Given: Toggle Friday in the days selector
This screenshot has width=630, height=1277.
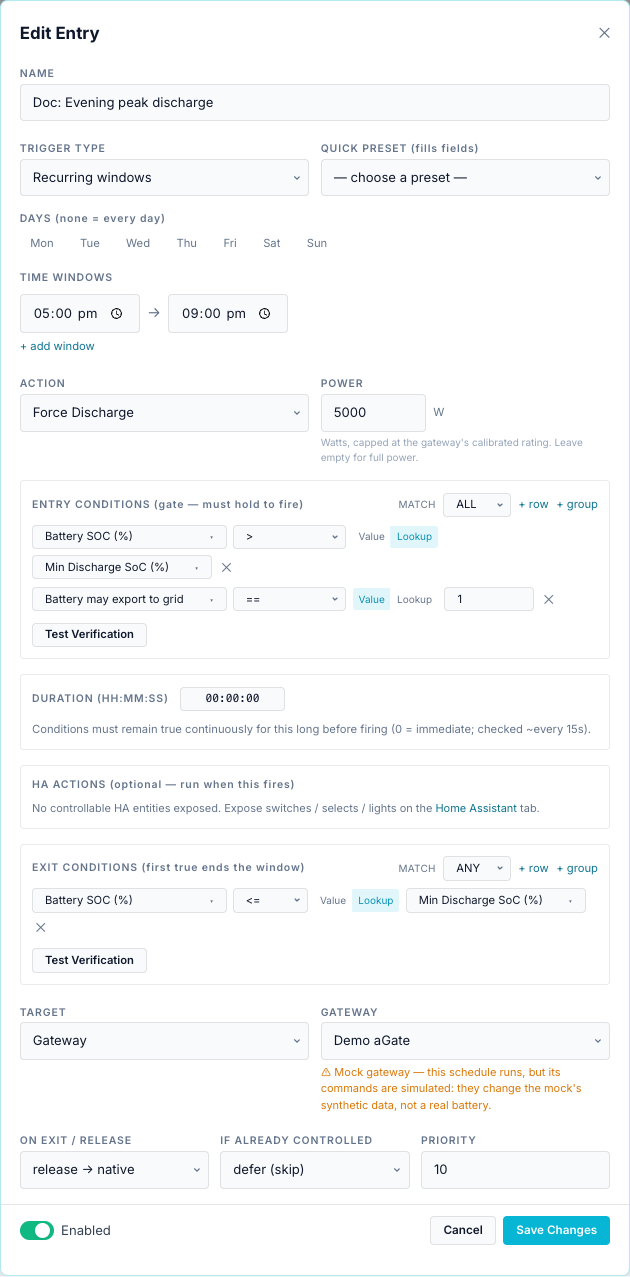Looking at the screenshot, I should 230,243.
